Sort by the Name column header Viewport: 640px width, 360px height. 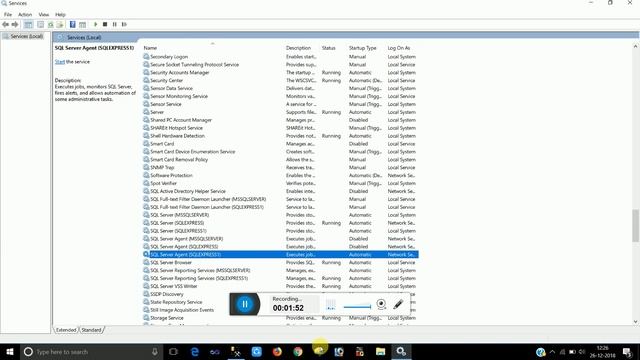tap(150, 48)
